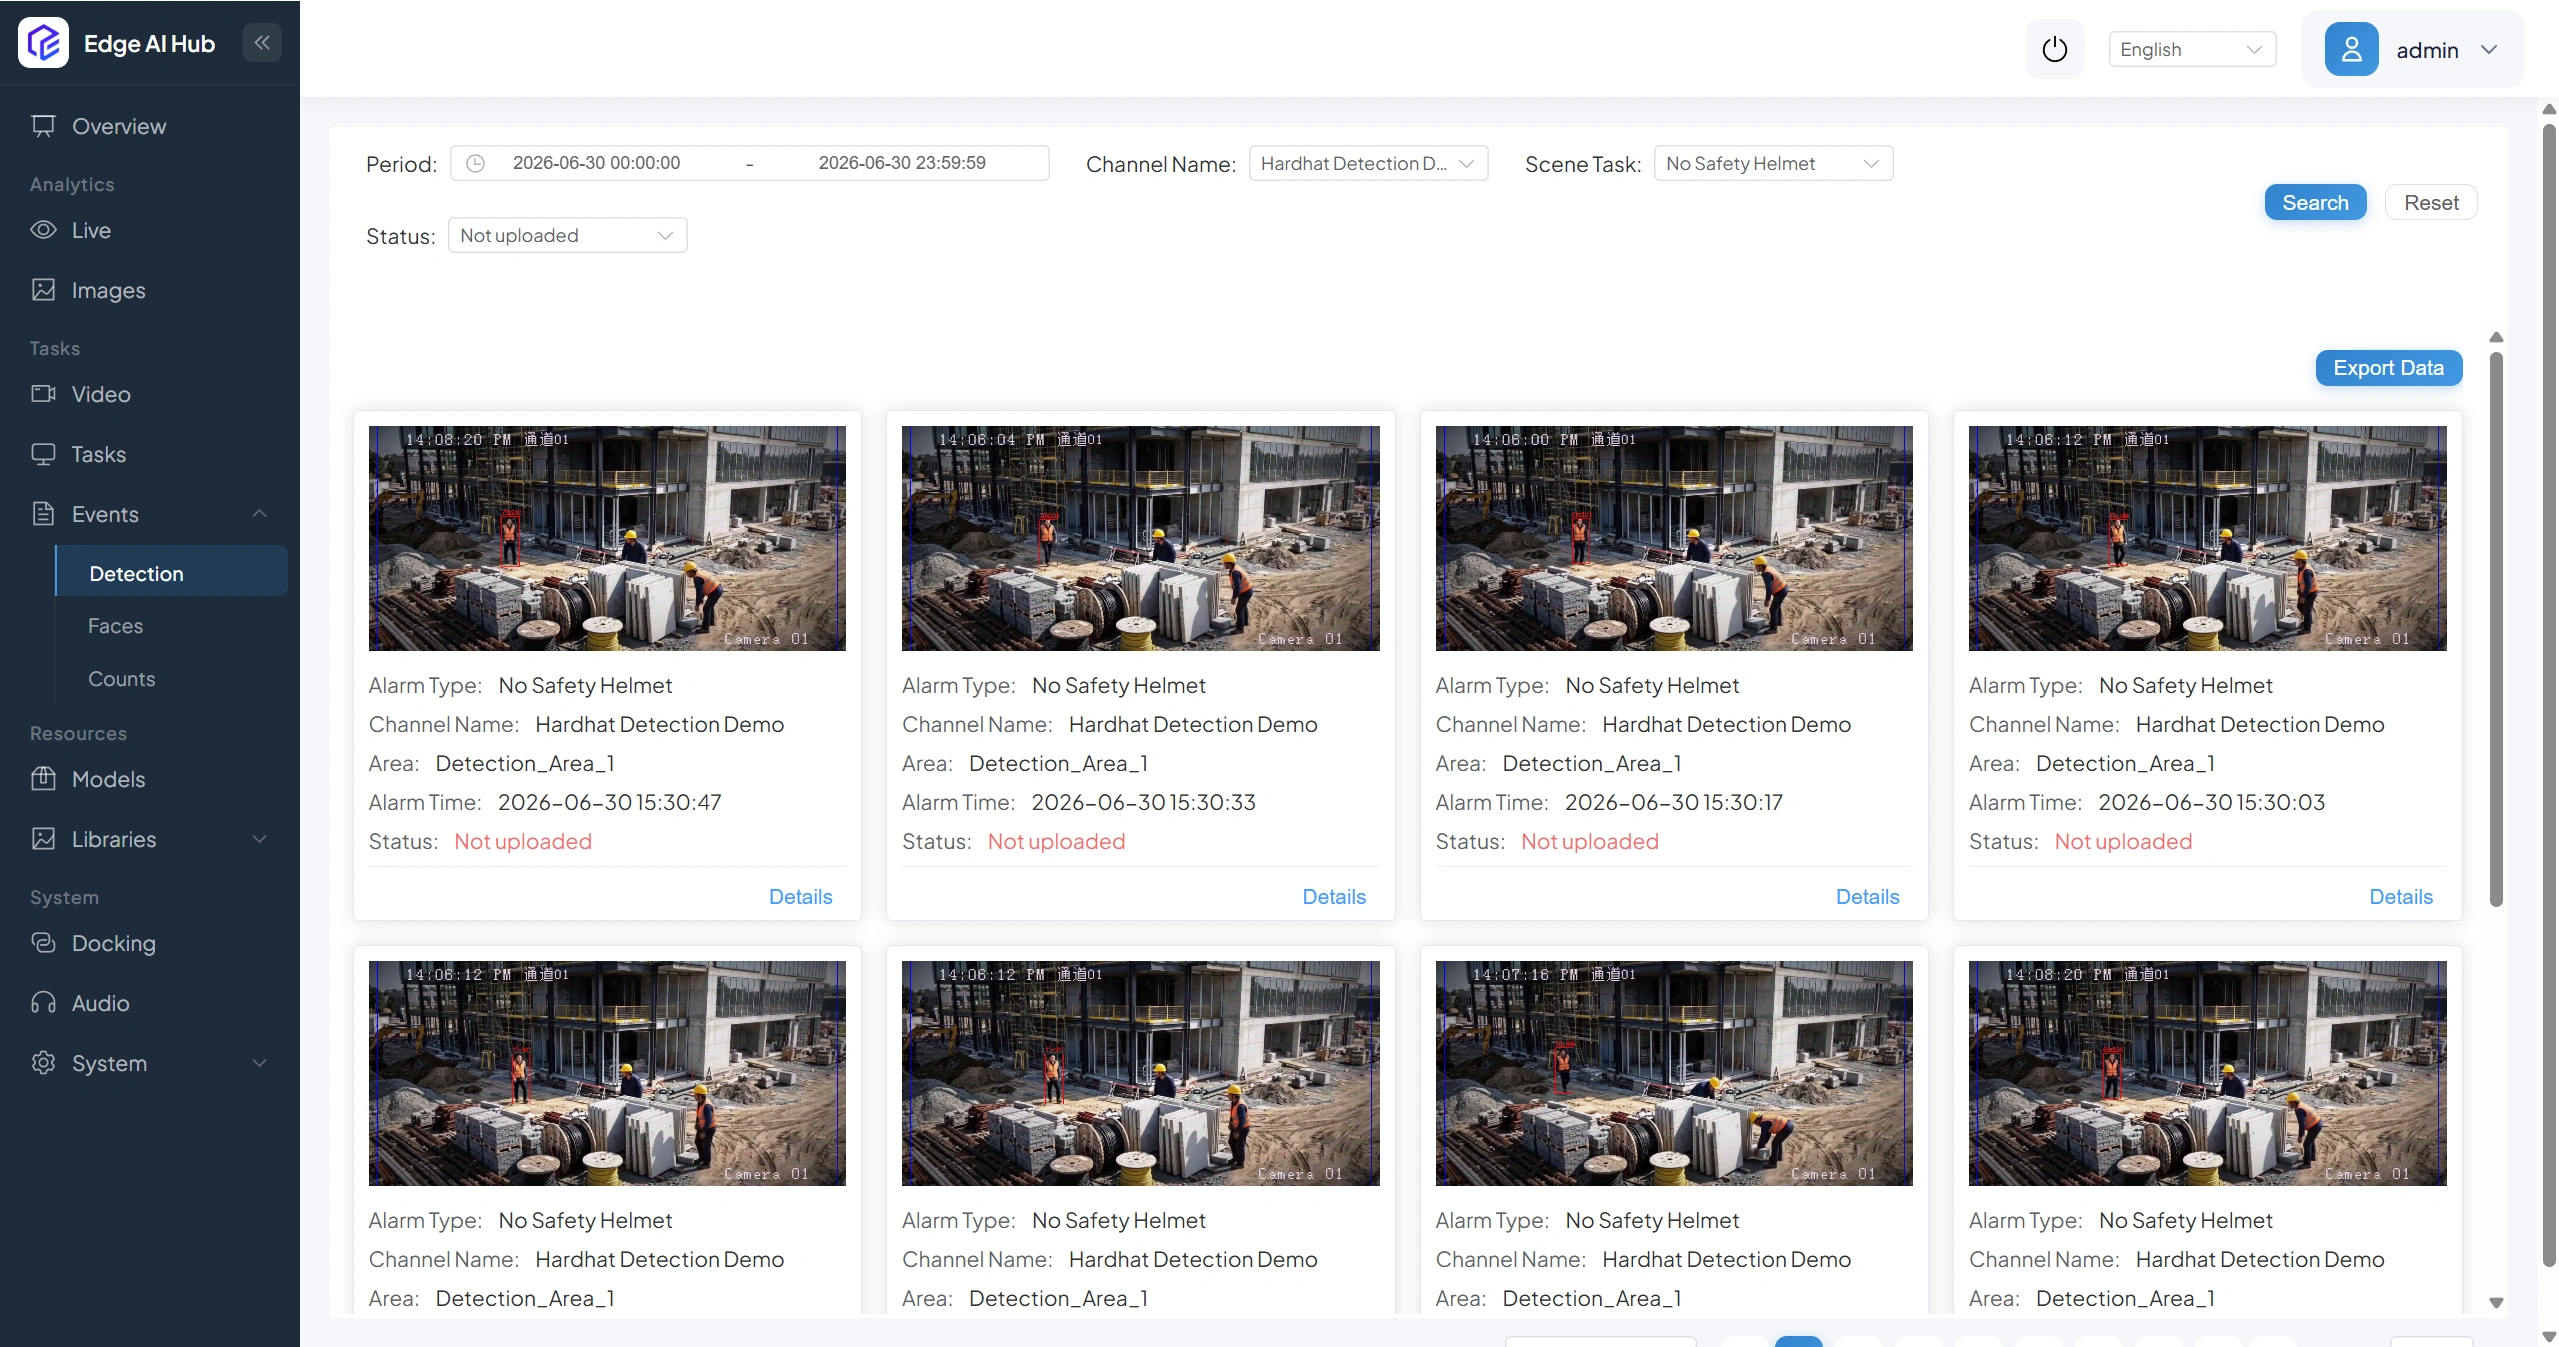Click the Export Data button
Viewport: 2559px width, 1347px height.
(2388, 368)
